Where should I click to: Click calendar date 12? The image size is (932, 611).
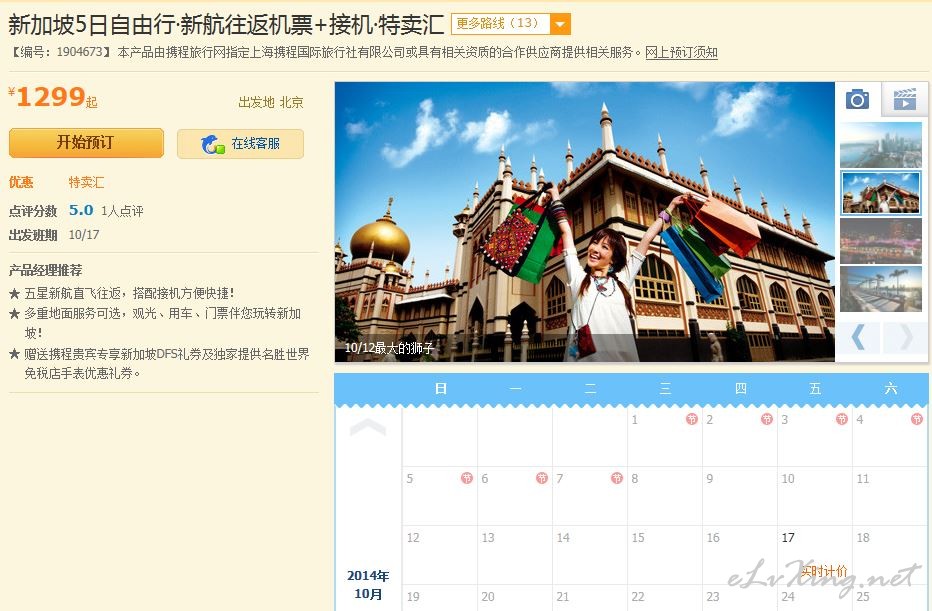click(x=413, y=537)
